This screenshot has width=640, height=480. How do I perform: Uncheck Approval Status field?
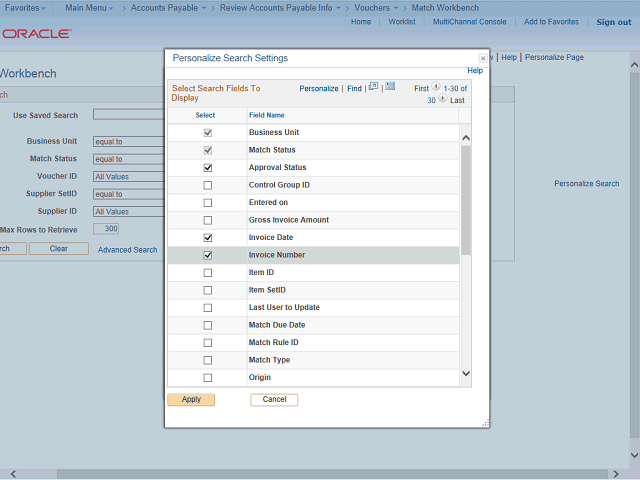point(208,168)
